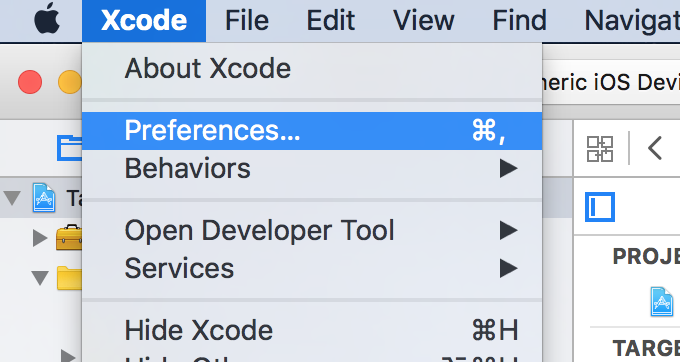Collapse the yellow folder disclosure triangle
This screenshot has height=362, width=680.
point(40,277)
